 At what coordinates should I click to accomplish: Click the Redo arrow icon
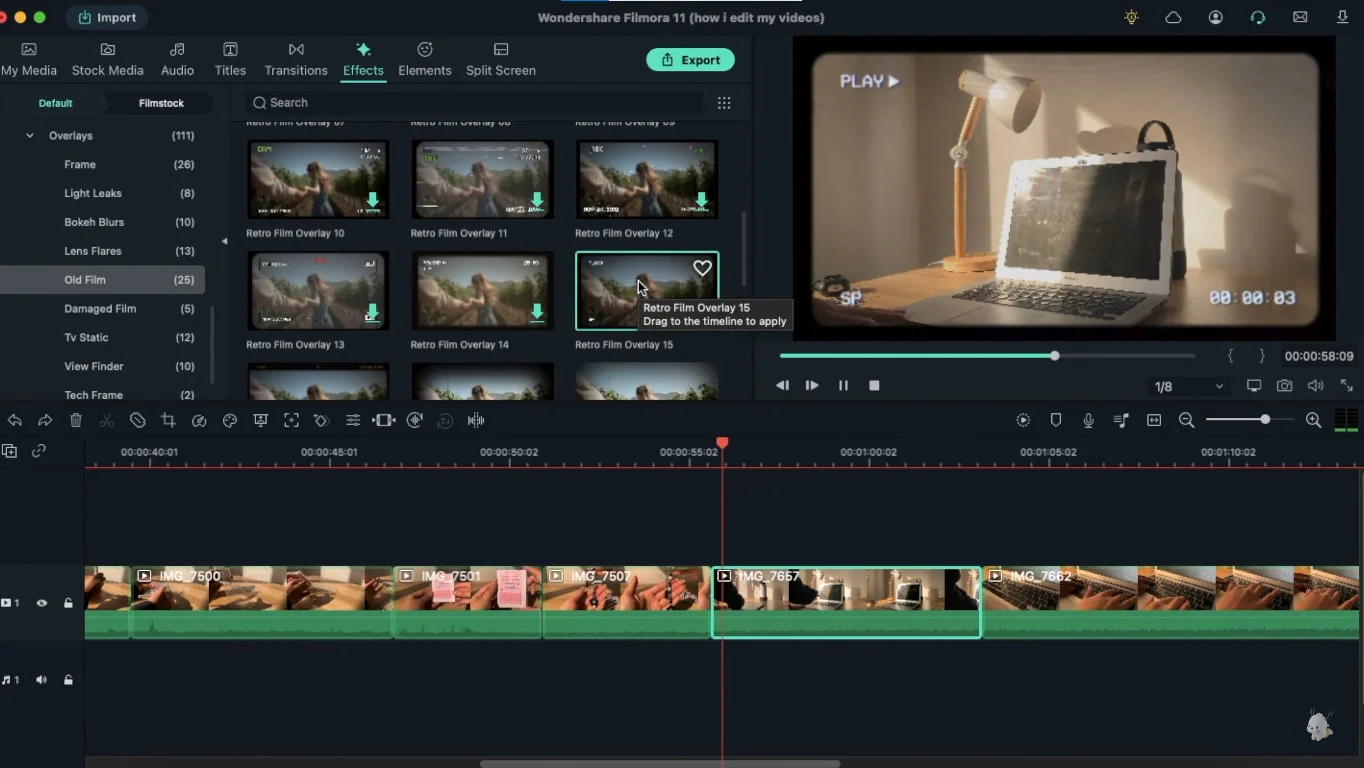45,421
